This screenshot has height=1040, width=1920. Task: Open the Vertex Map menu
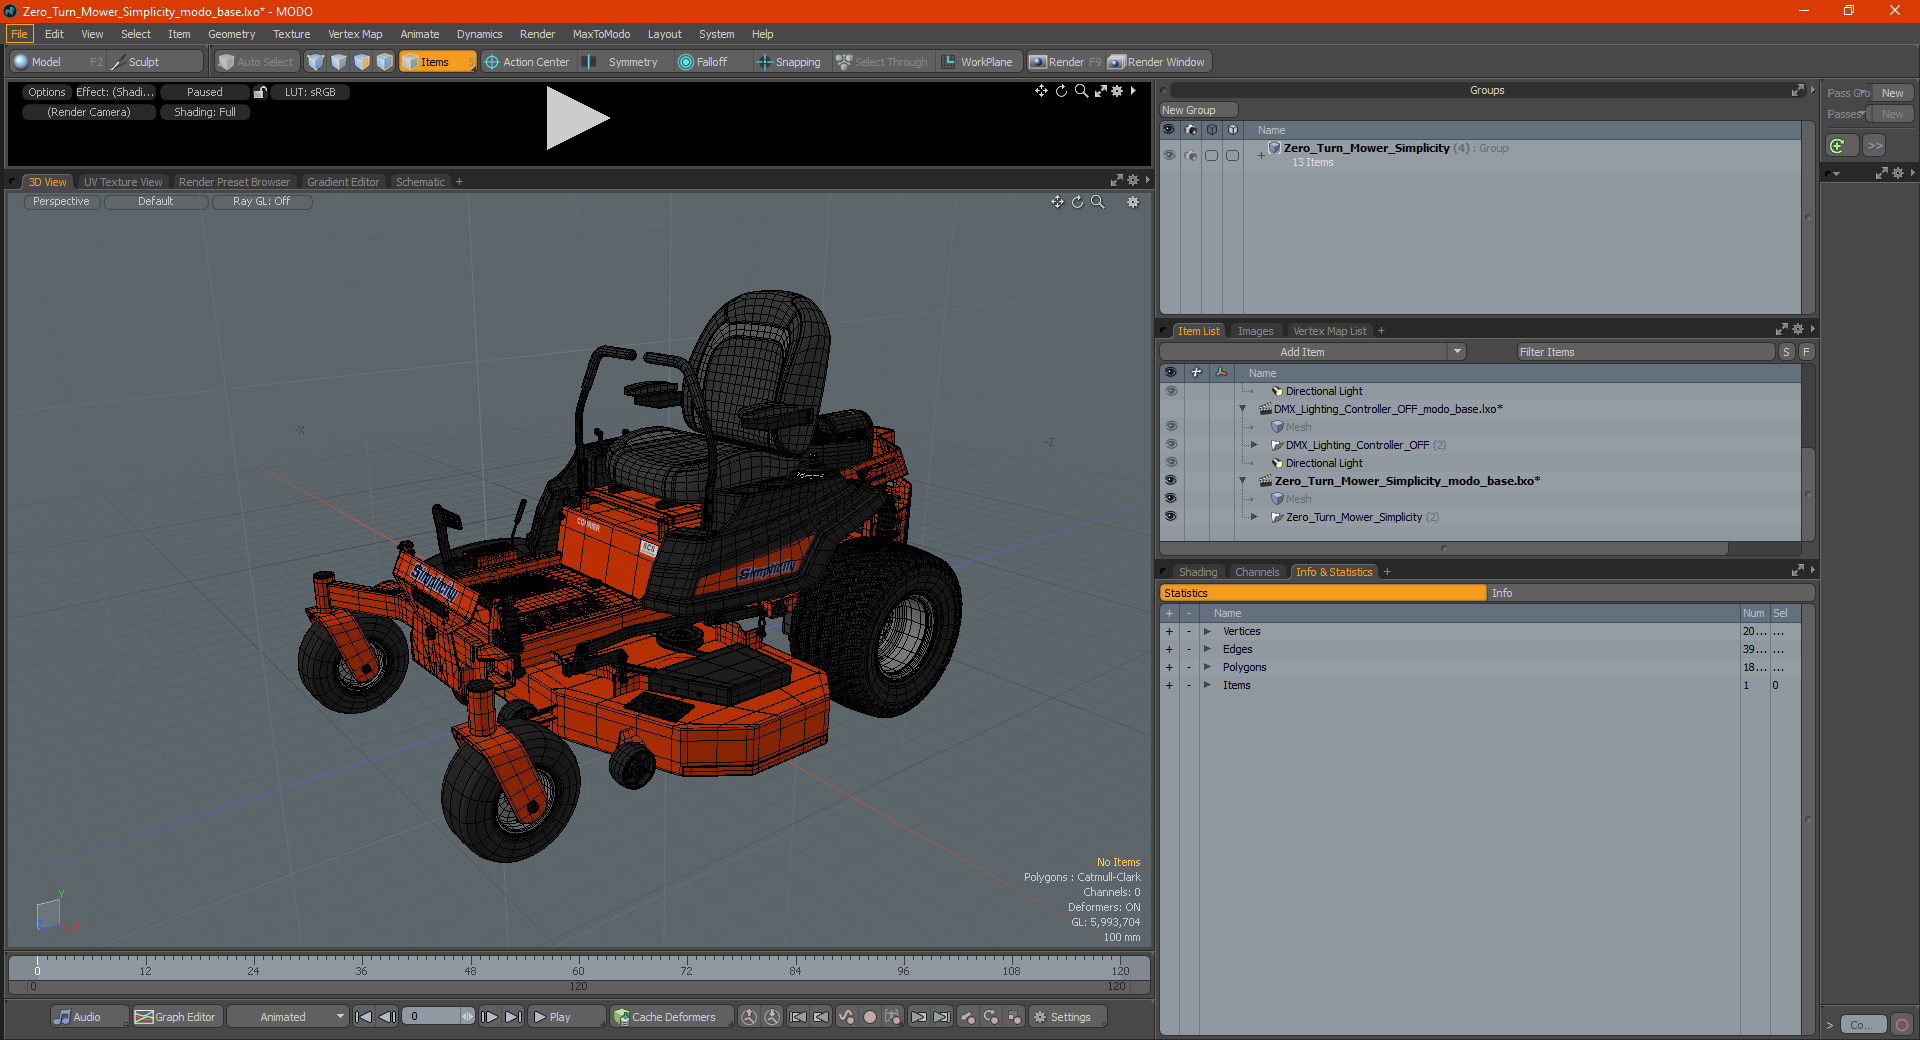(x=355, y=34)
